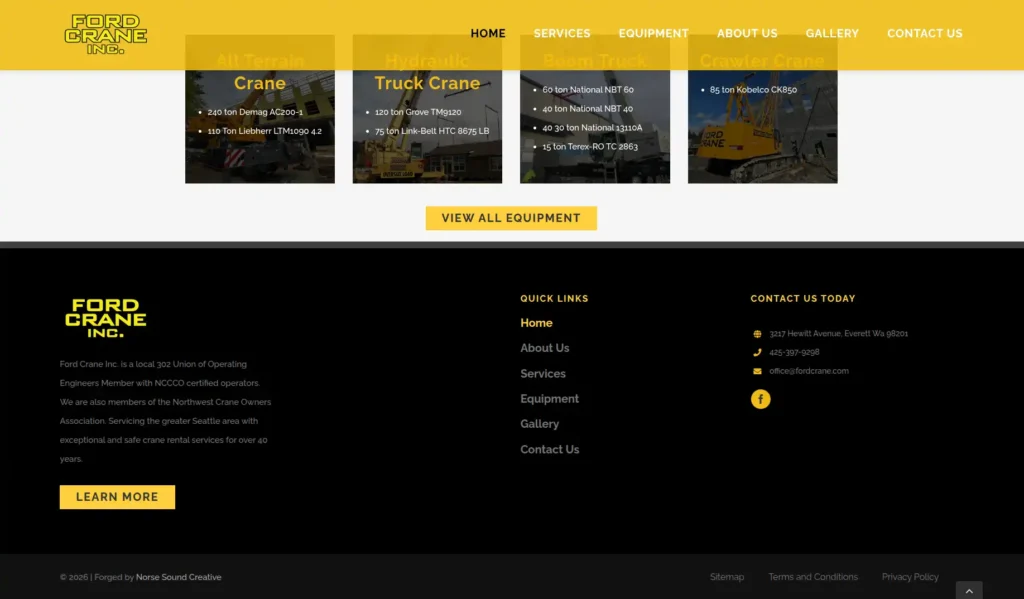Click the scroll-to-top arrow button
The image size is (1024, 599).
point(968,590)
